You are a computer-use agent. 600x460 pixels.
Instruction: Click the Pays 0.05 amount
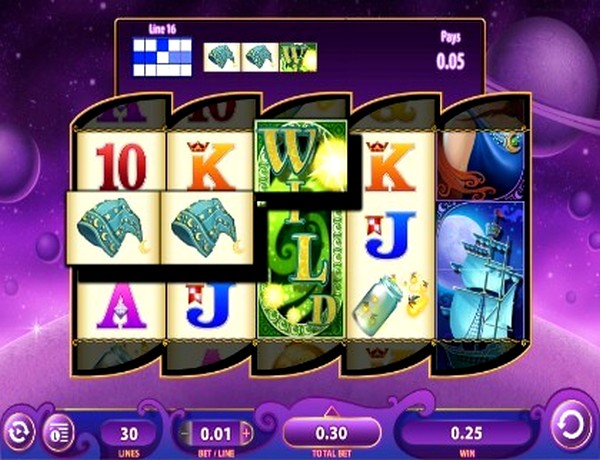[x=450, y=61]
